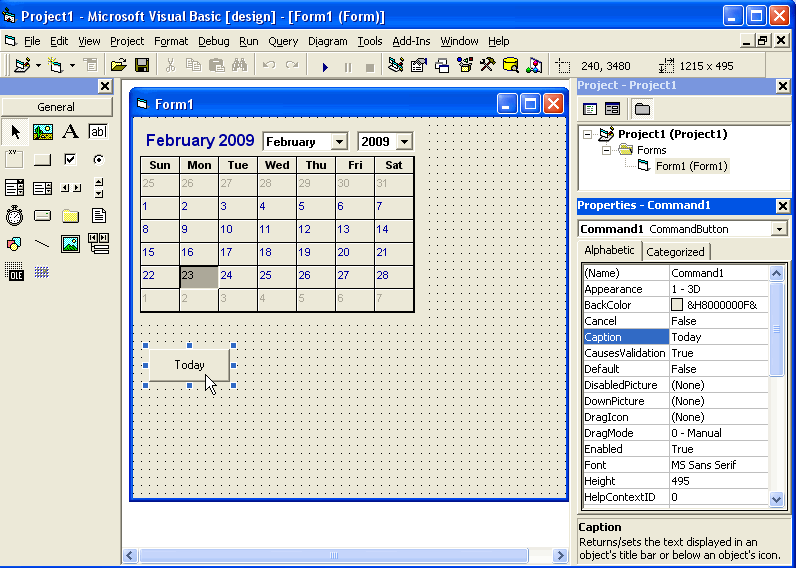Screen dimensions: 796x568
Task: Select day 23 in the calendar
Action: 198,277
